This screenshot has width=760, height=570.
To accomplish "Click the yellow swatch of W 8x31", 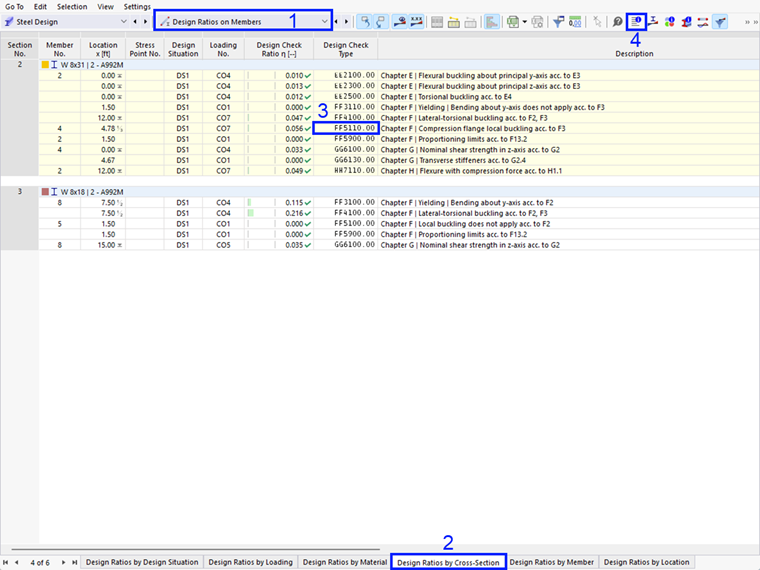I will click(x=45, y=64).
